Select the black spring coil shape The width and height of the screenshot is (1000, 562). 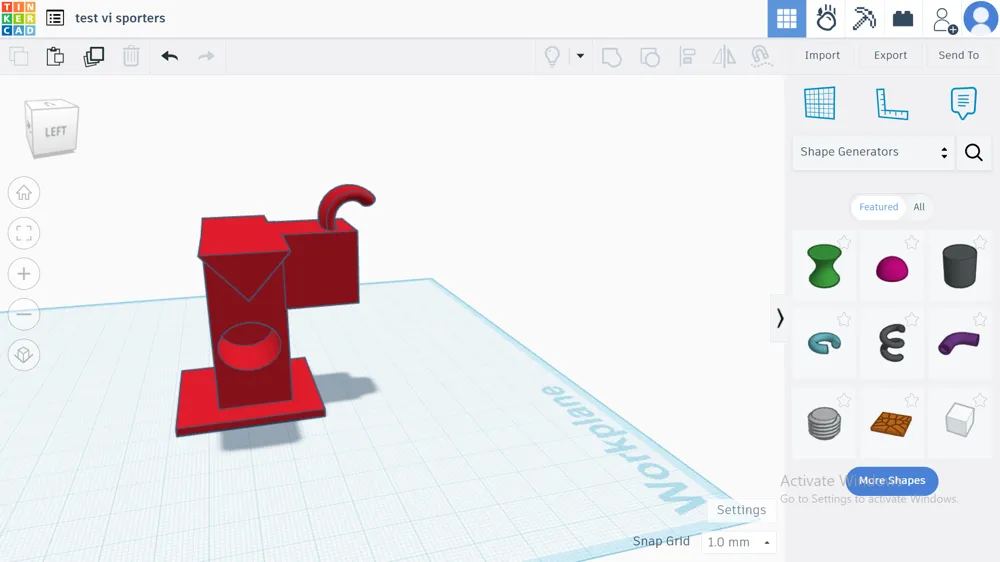[892, 343]
